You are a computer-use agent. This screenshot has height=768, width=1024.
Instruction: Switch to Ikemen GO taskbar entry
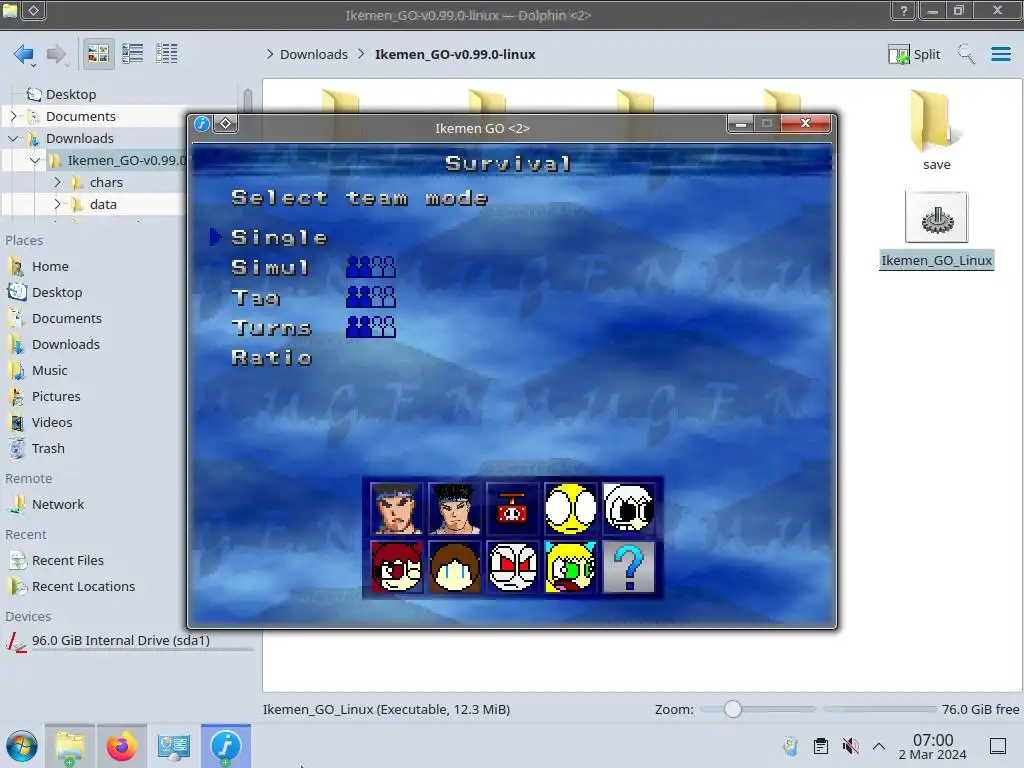click(x=226, y=746)
